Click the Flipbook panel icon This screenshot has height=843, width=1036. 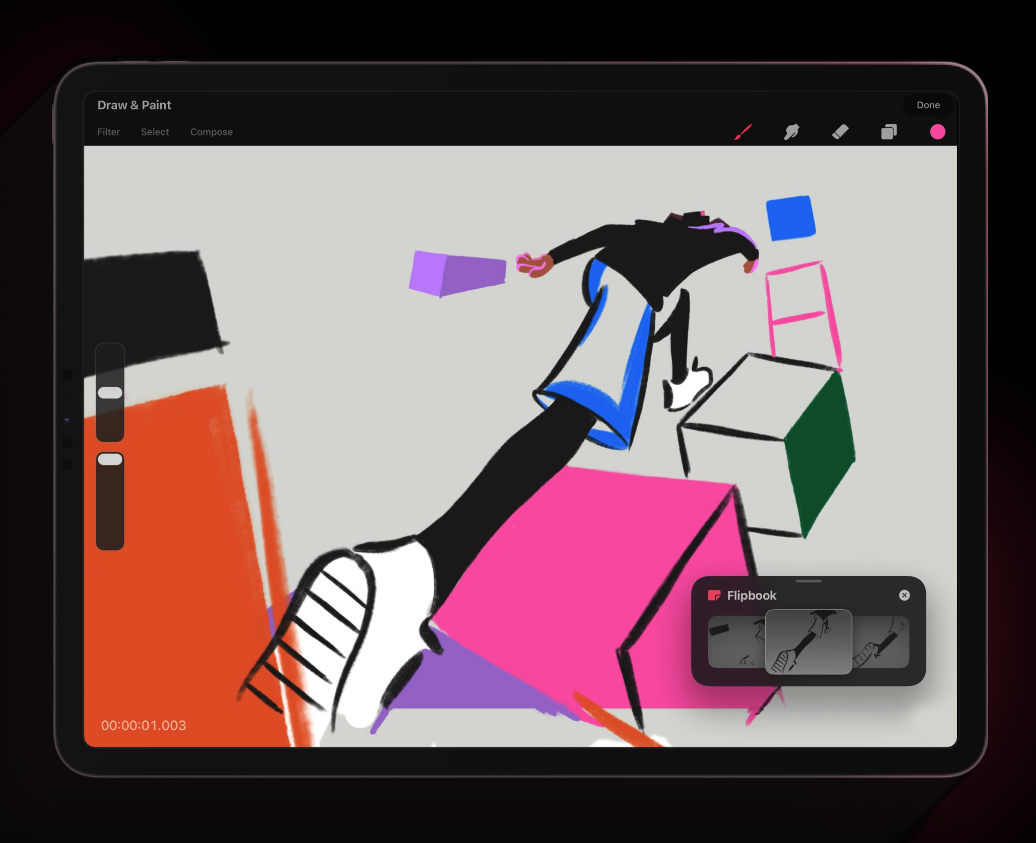(714, 595)
